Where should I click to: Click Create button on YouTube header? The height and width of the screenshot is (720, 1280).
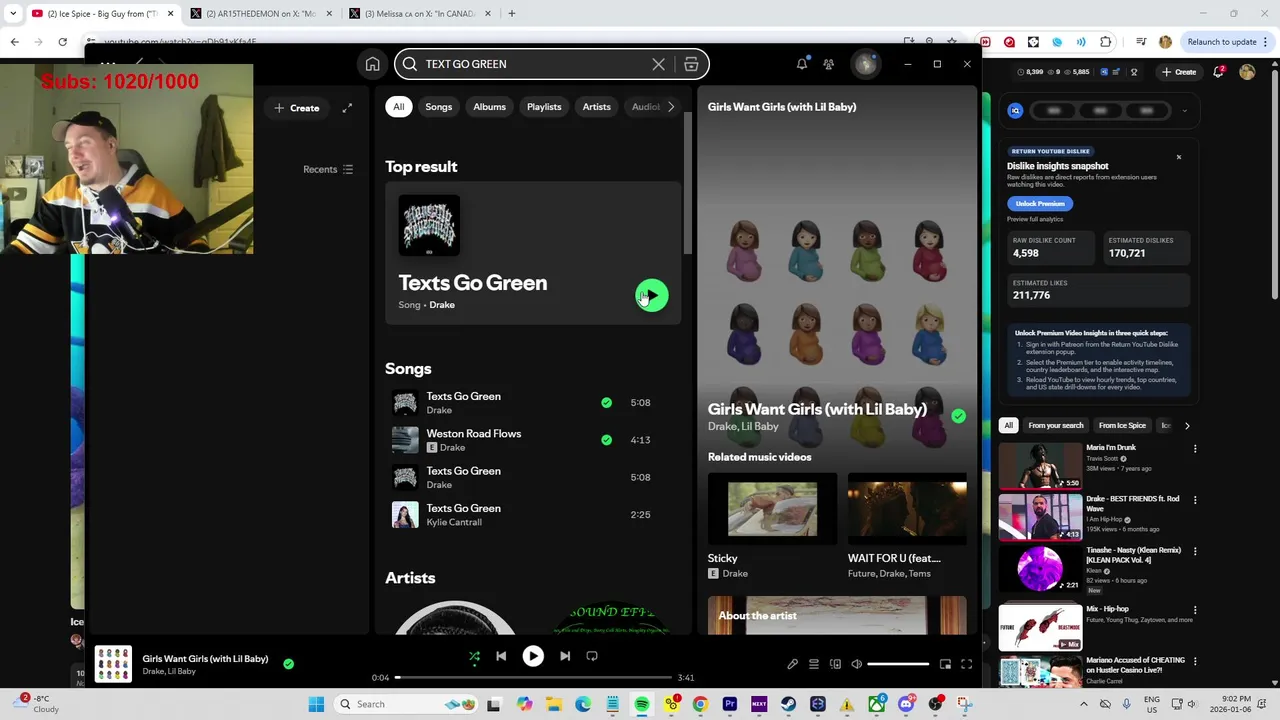[x=1178, y=72]
